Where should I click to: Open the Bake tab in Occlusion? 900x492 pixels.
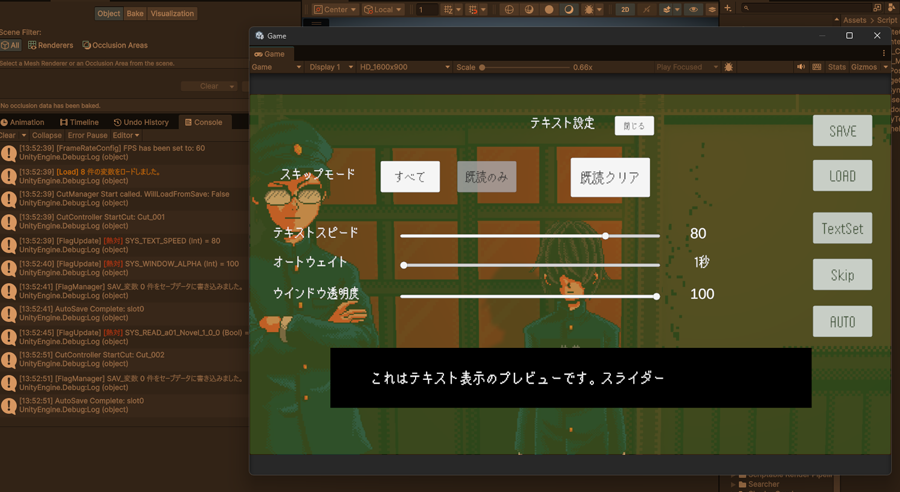point(135,14)
